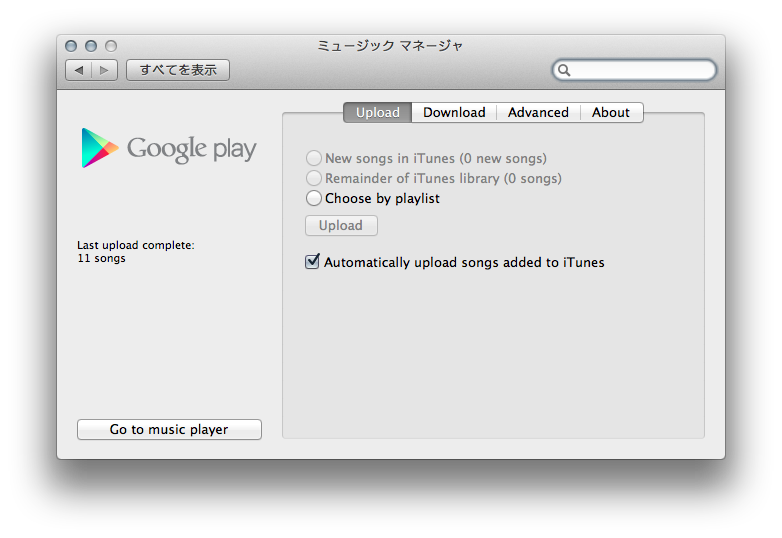Minimize the window with the middle traffic-light button
The image size is (782, 538).
coord(91,46)
